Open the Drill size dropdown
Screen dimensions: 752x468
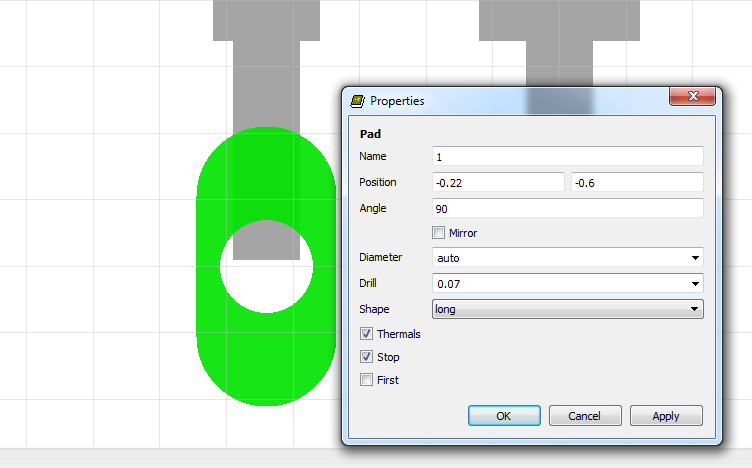click(x=695, y=283)
